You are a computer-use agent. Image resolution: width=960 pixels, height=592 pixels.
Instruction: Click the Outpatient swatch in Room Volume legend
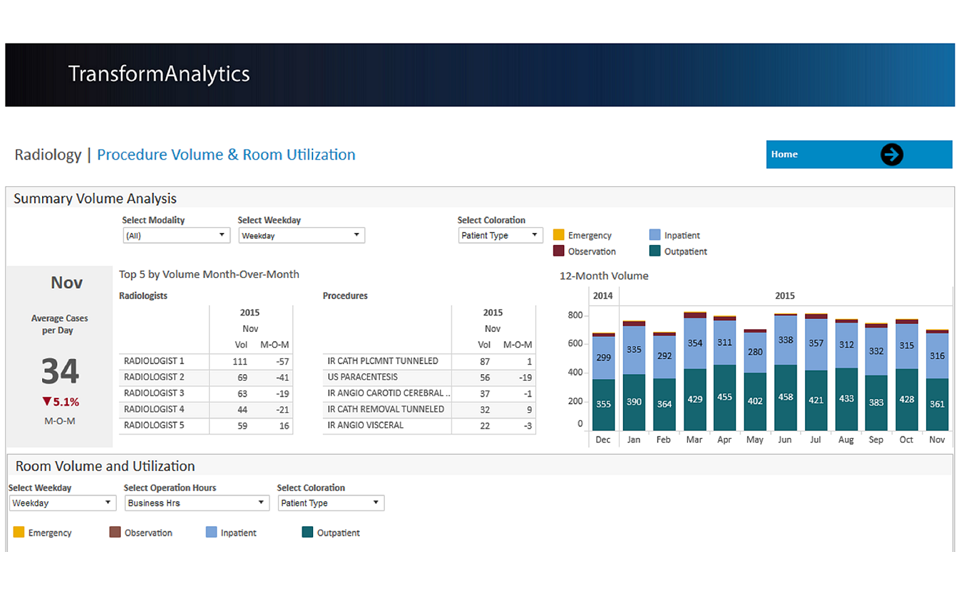[307, 532]
